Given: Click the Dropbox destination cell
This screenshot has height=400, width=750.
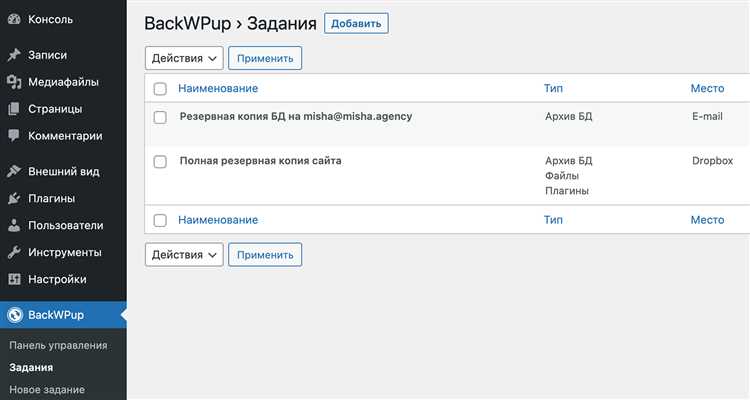Looking at the screenshot, I should coord(713,161).
